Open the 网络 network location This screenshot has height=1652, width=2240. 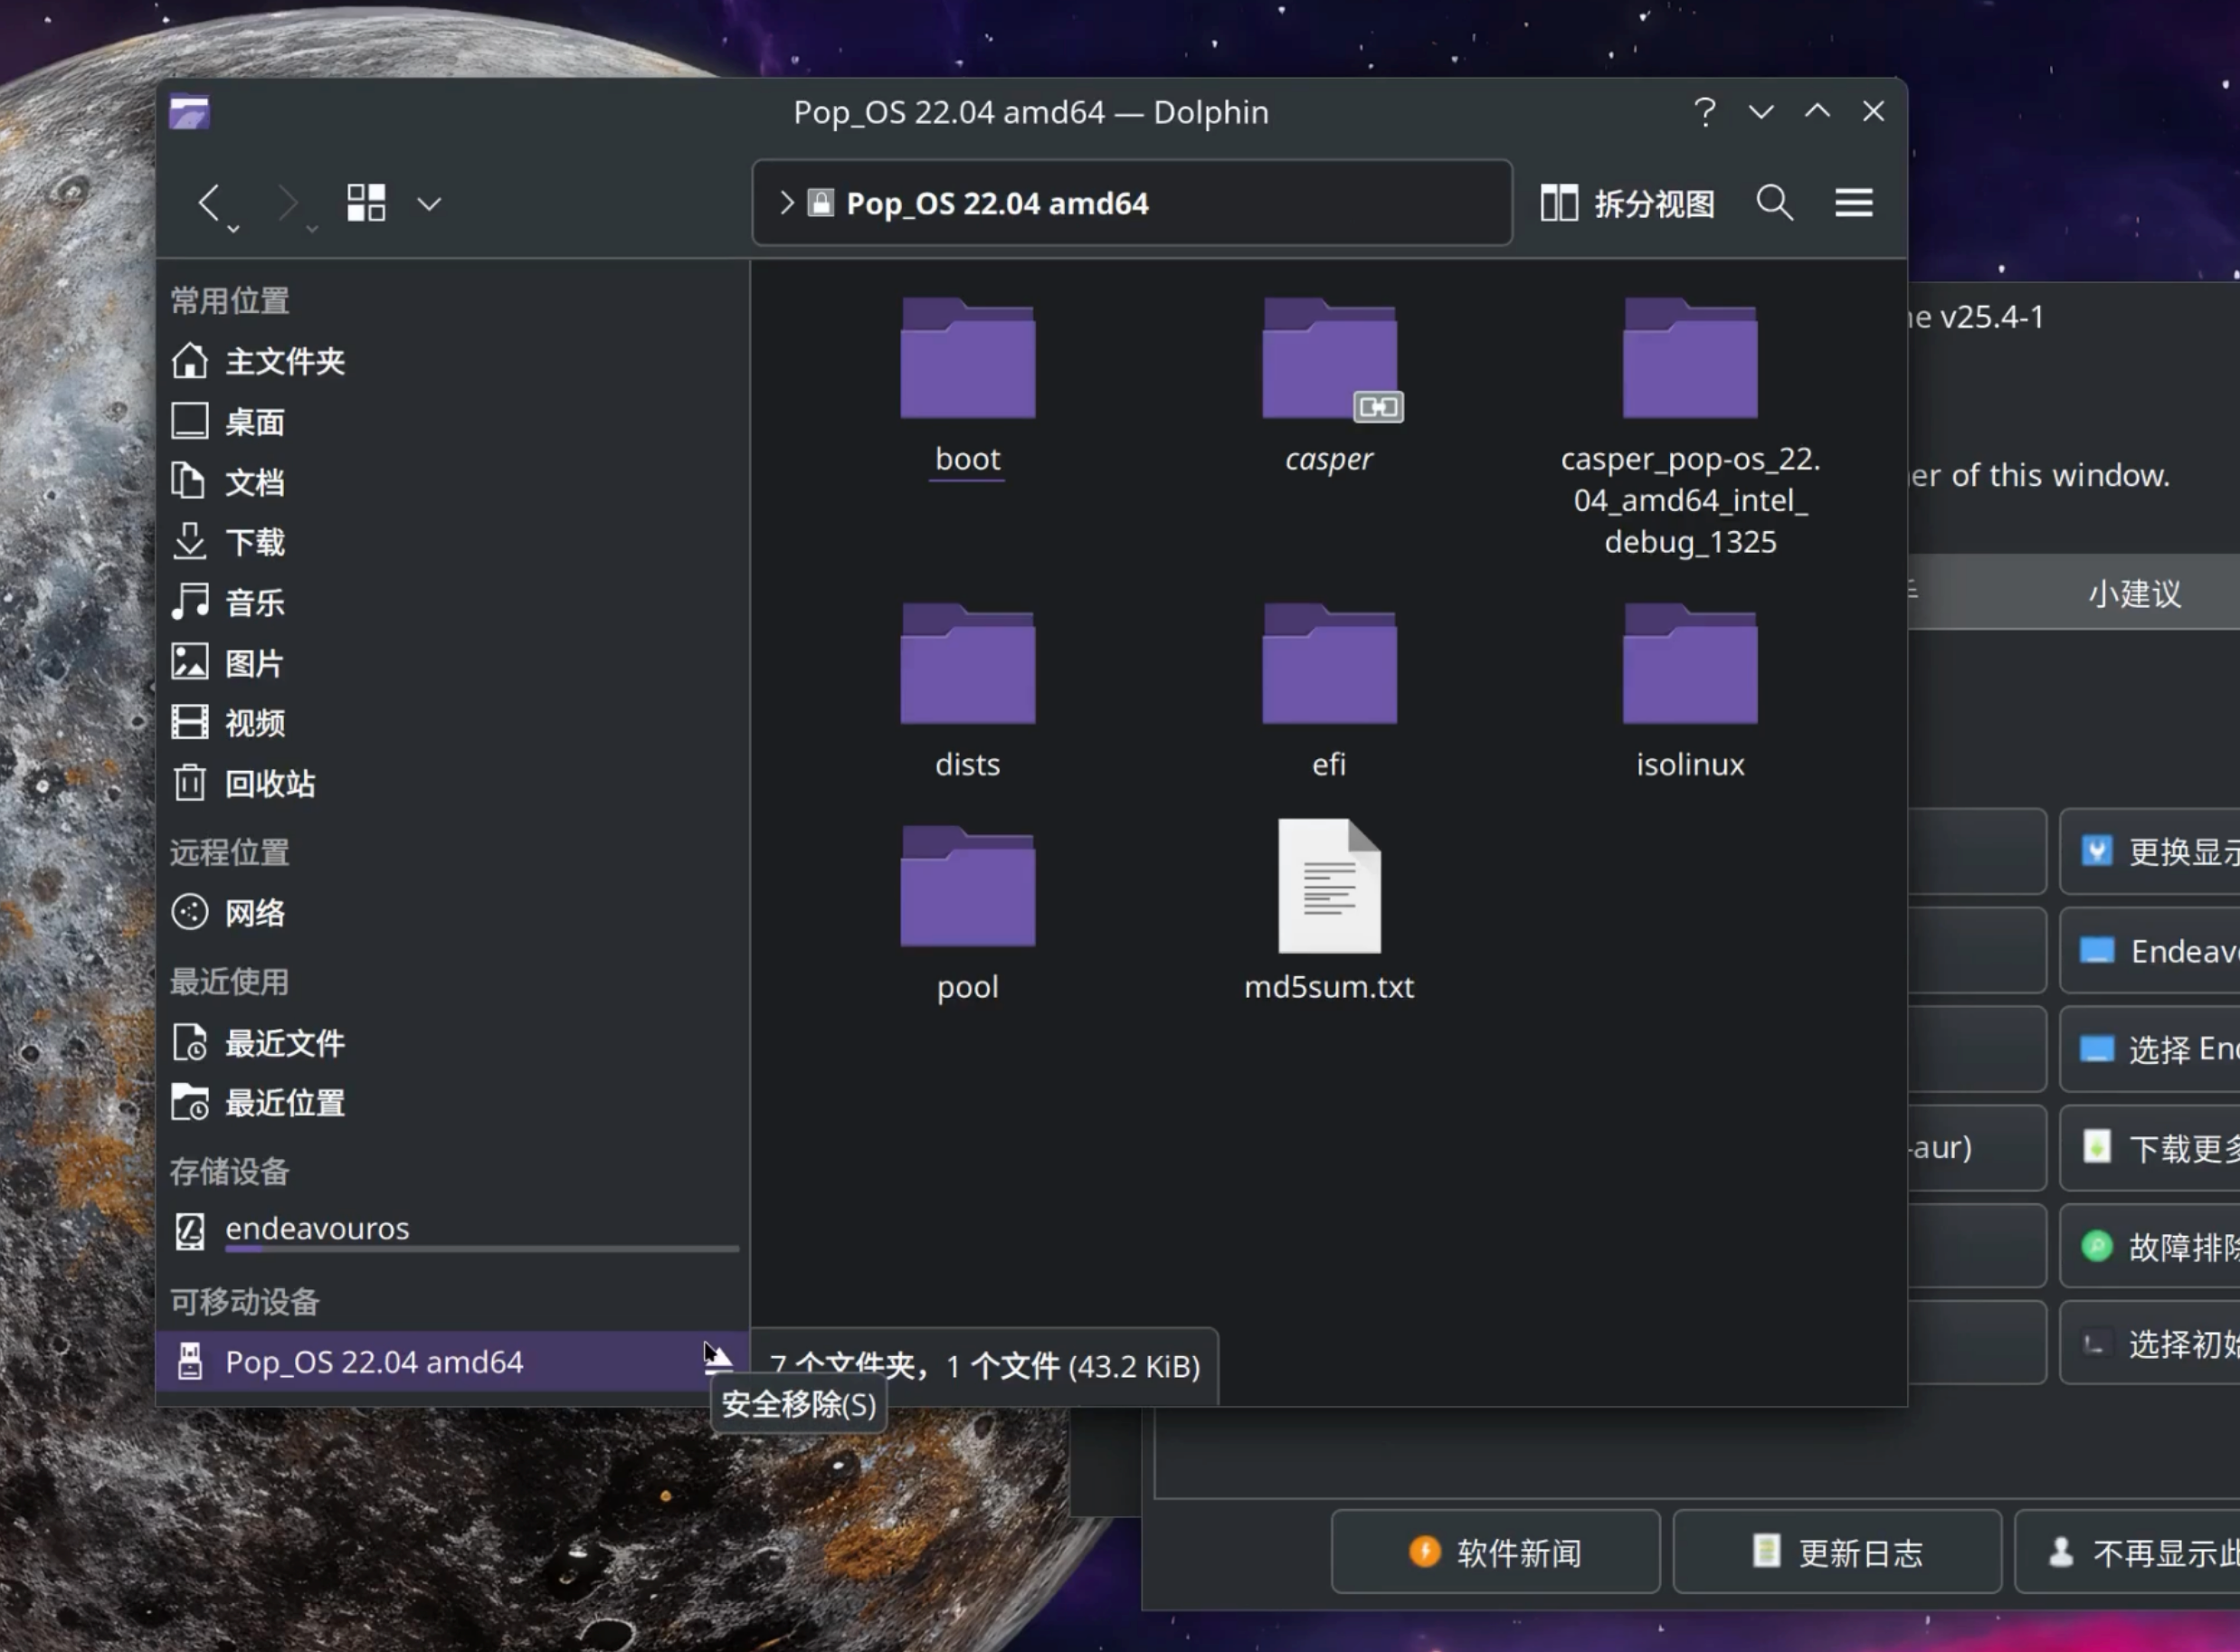(254, 913)
